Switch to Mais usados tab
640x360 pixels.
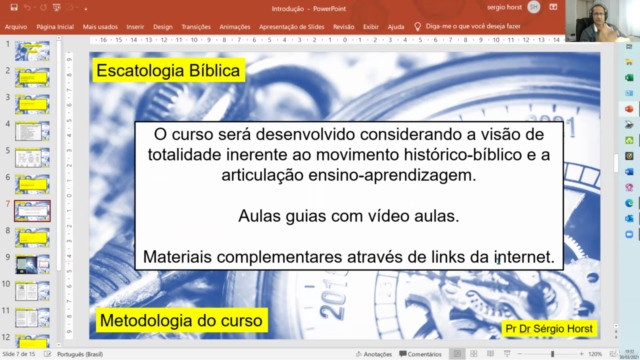click(x=100, y=27)
